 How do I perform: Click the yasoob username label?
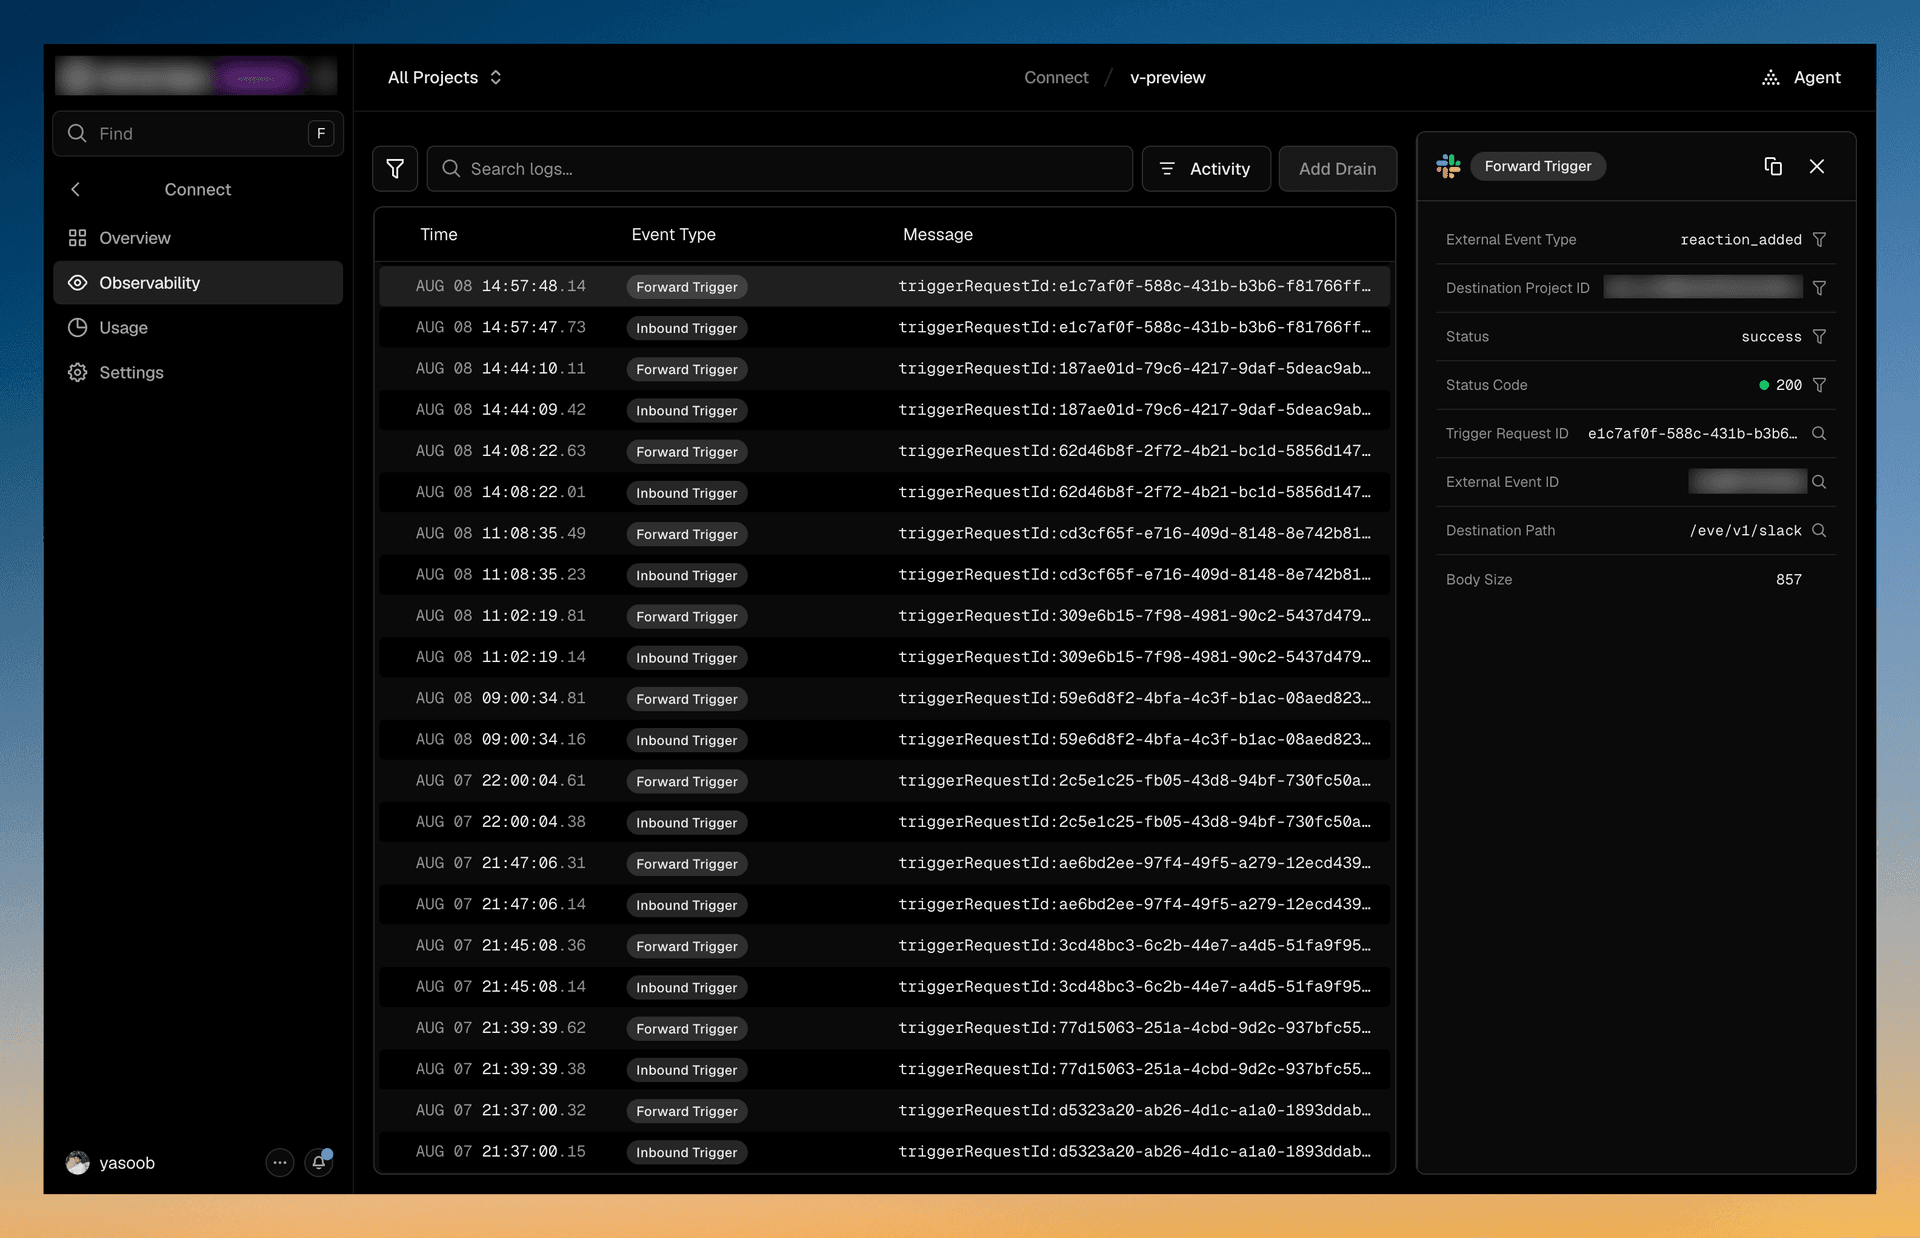pos(127,1162)
